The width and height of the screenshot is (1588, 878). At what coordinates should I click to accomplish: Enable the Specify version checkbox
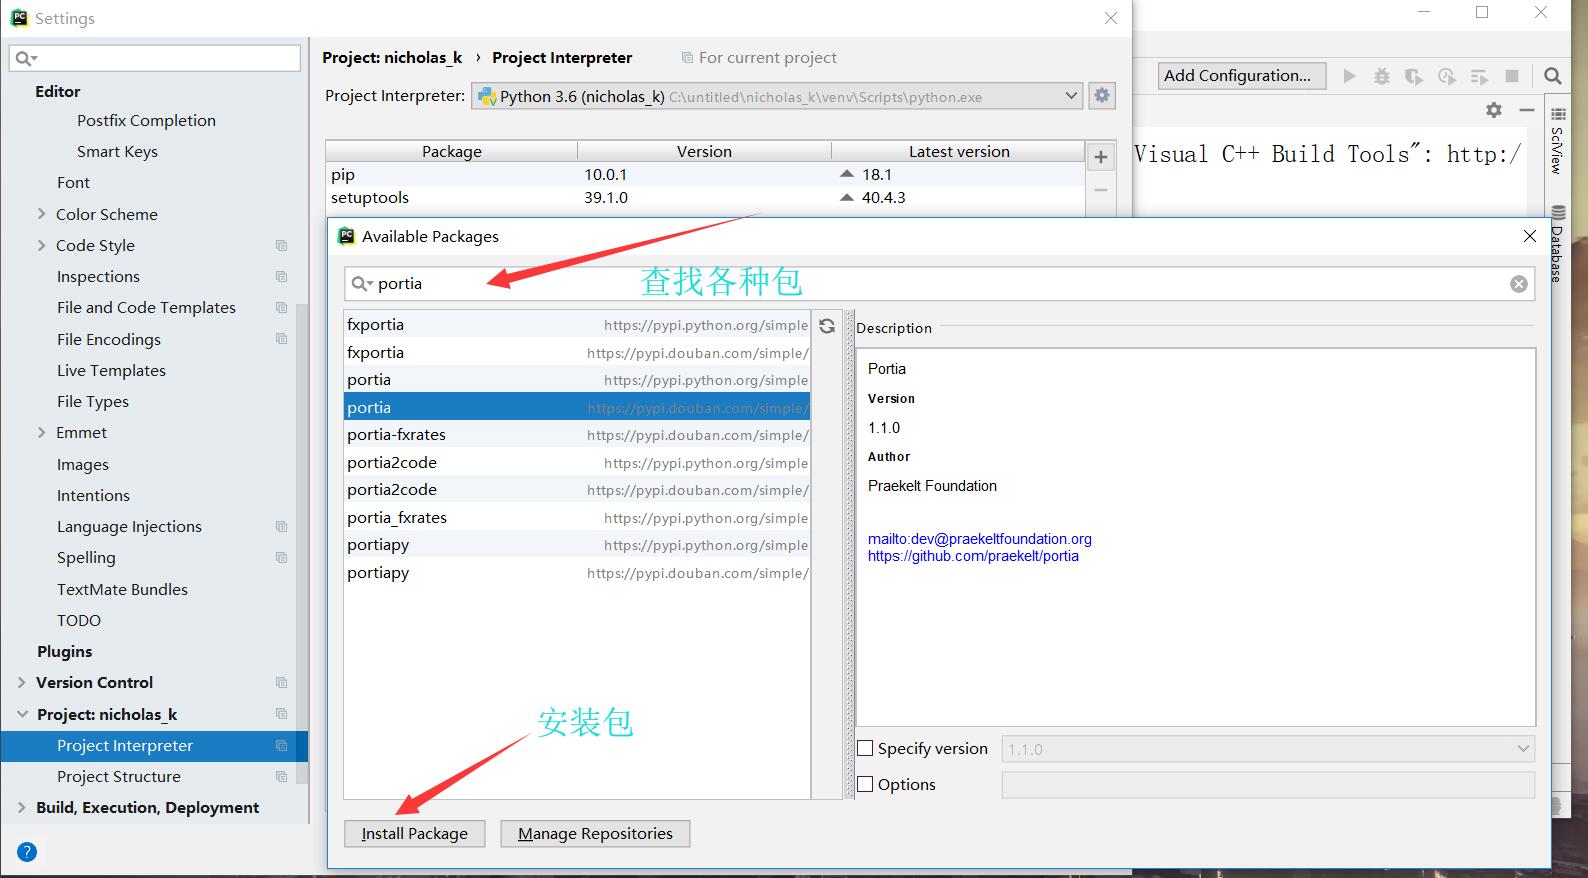[x=866, y=748]
